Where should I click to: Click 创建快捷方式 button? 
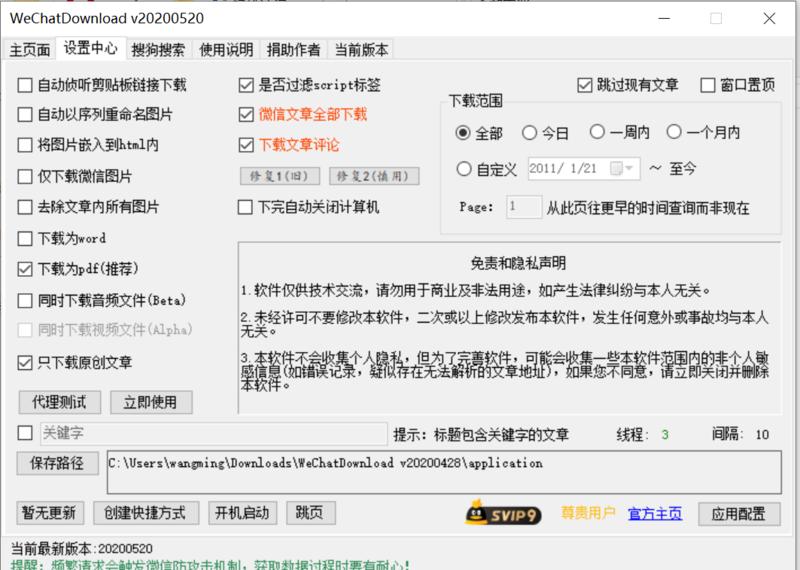click(x=146, y=513)
